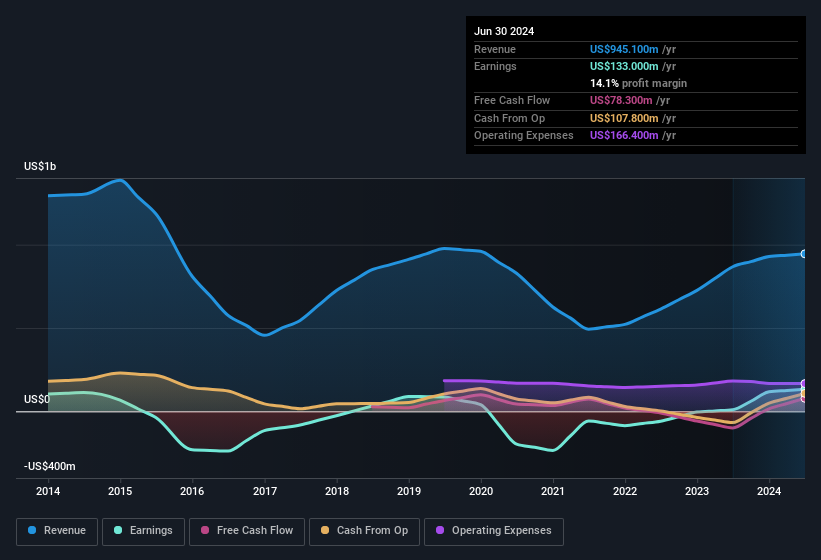The height and width of the screenshot is (560, 821).
Task: Click the purple Operating Expenses legend dot
Action: coord(441,531)
